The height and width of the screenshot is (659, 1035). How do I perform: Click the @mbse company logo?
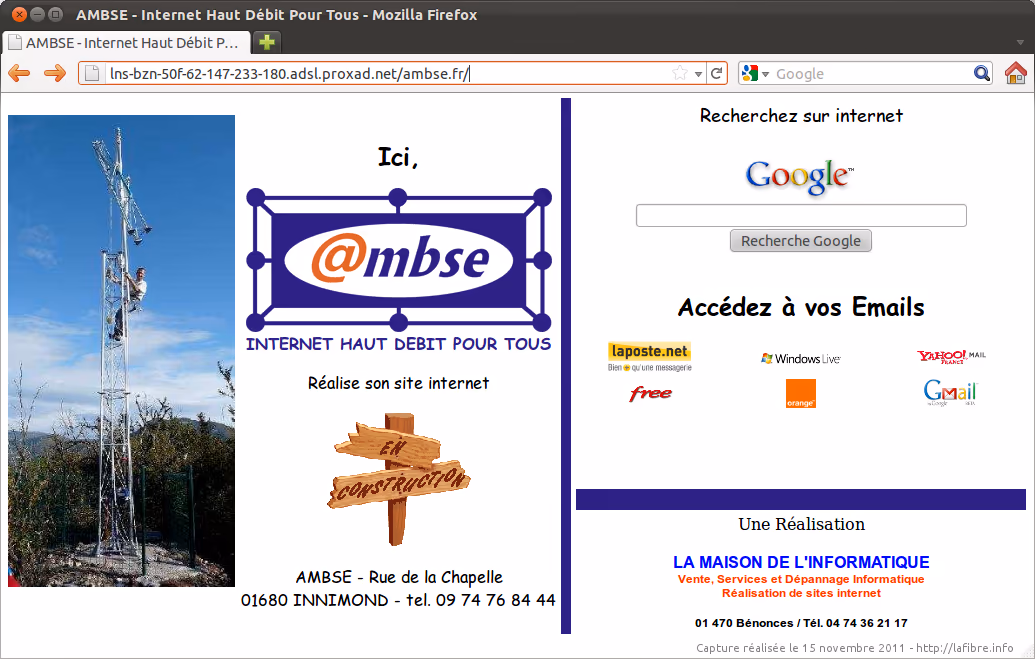click(x=399, y=260)
